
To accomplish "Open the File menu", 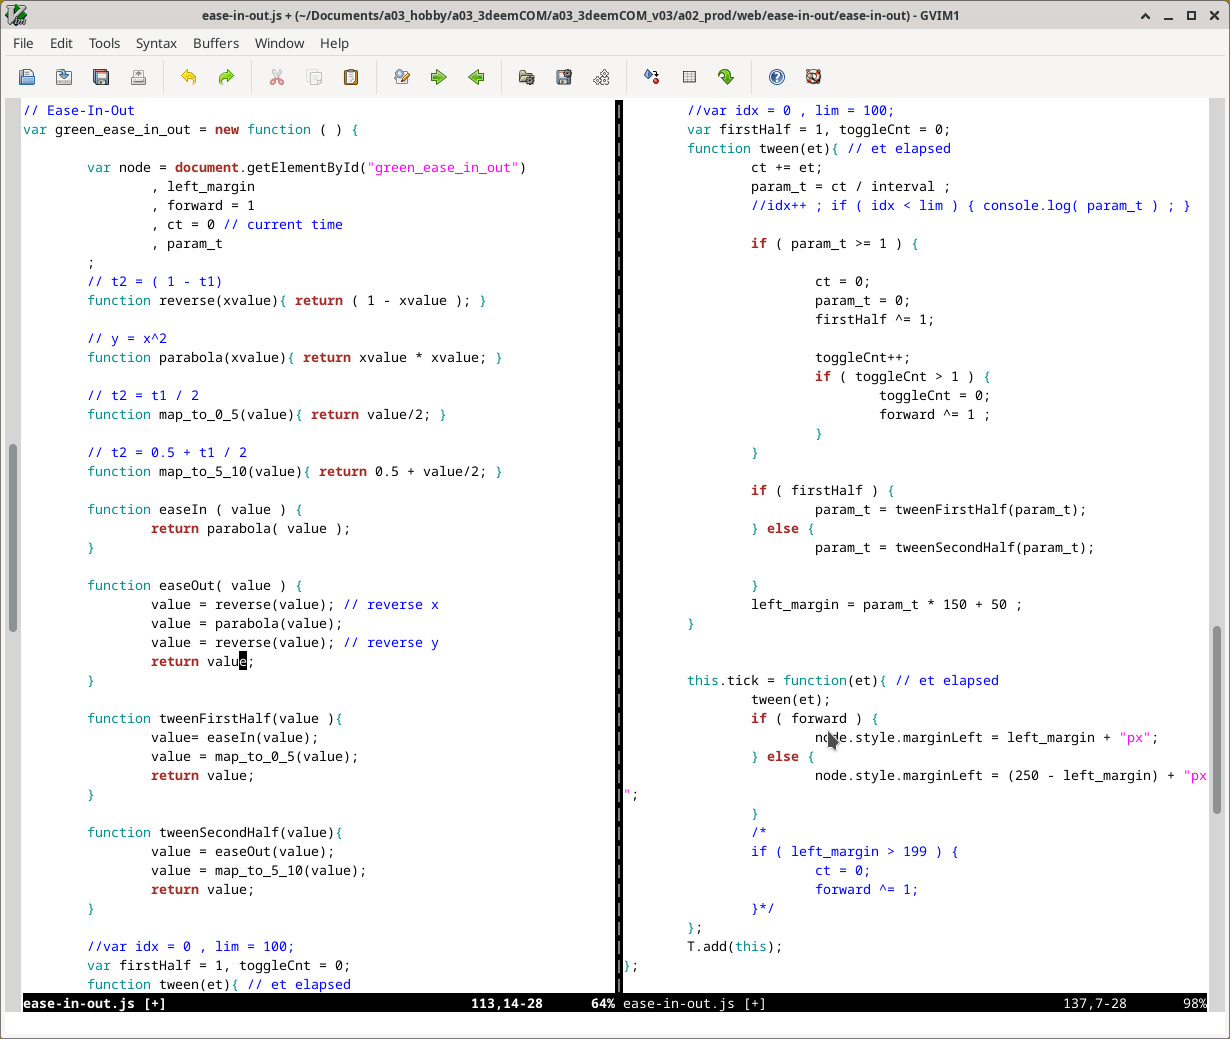I will click(x=23, y=43).
